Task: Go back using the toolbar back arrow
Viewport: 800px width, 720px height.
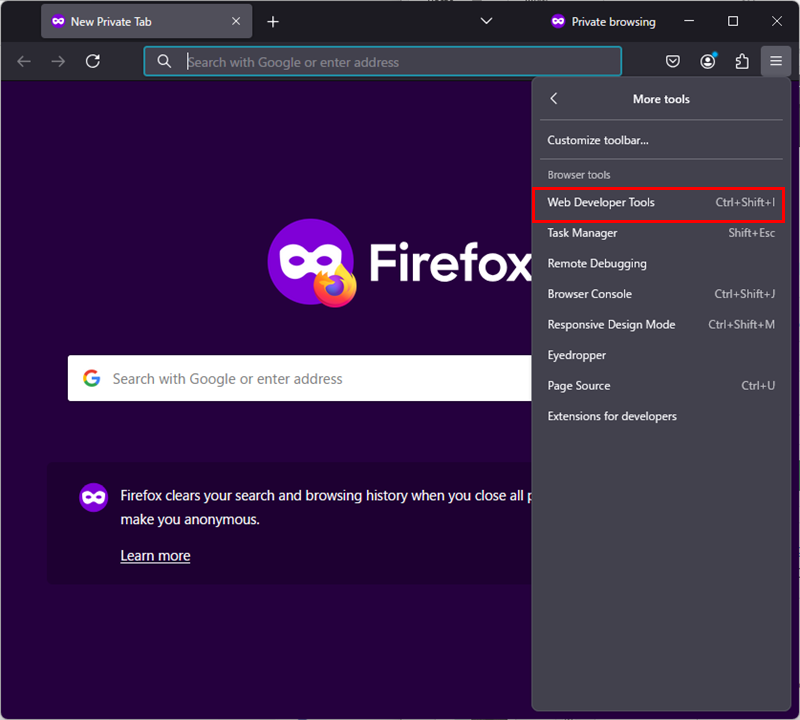Action: point(24,62)
